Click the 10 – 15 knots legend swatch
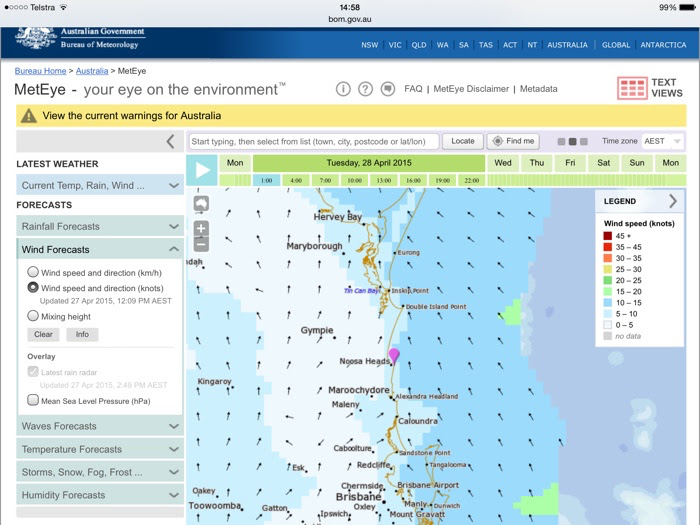Viewport: 700px width, 525px height. [x=608, y=303]
